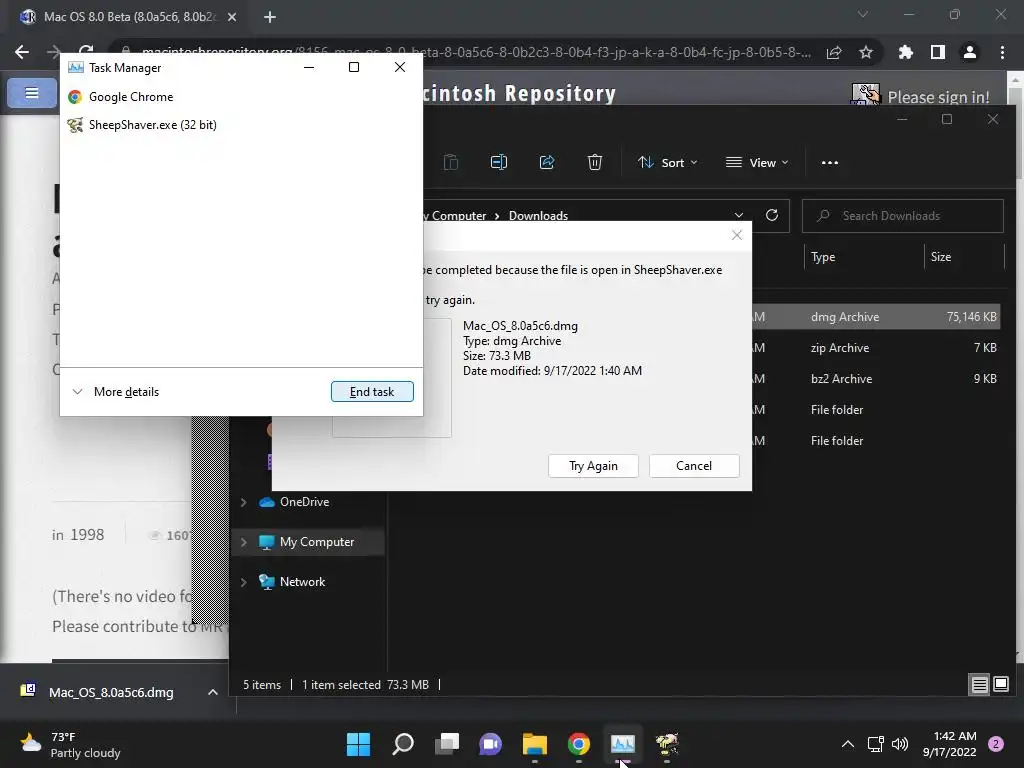Screen dimensions: 1024x768
Task: Switch to SheepShaver taskbar icon
Action: click(x=667, y=744)
